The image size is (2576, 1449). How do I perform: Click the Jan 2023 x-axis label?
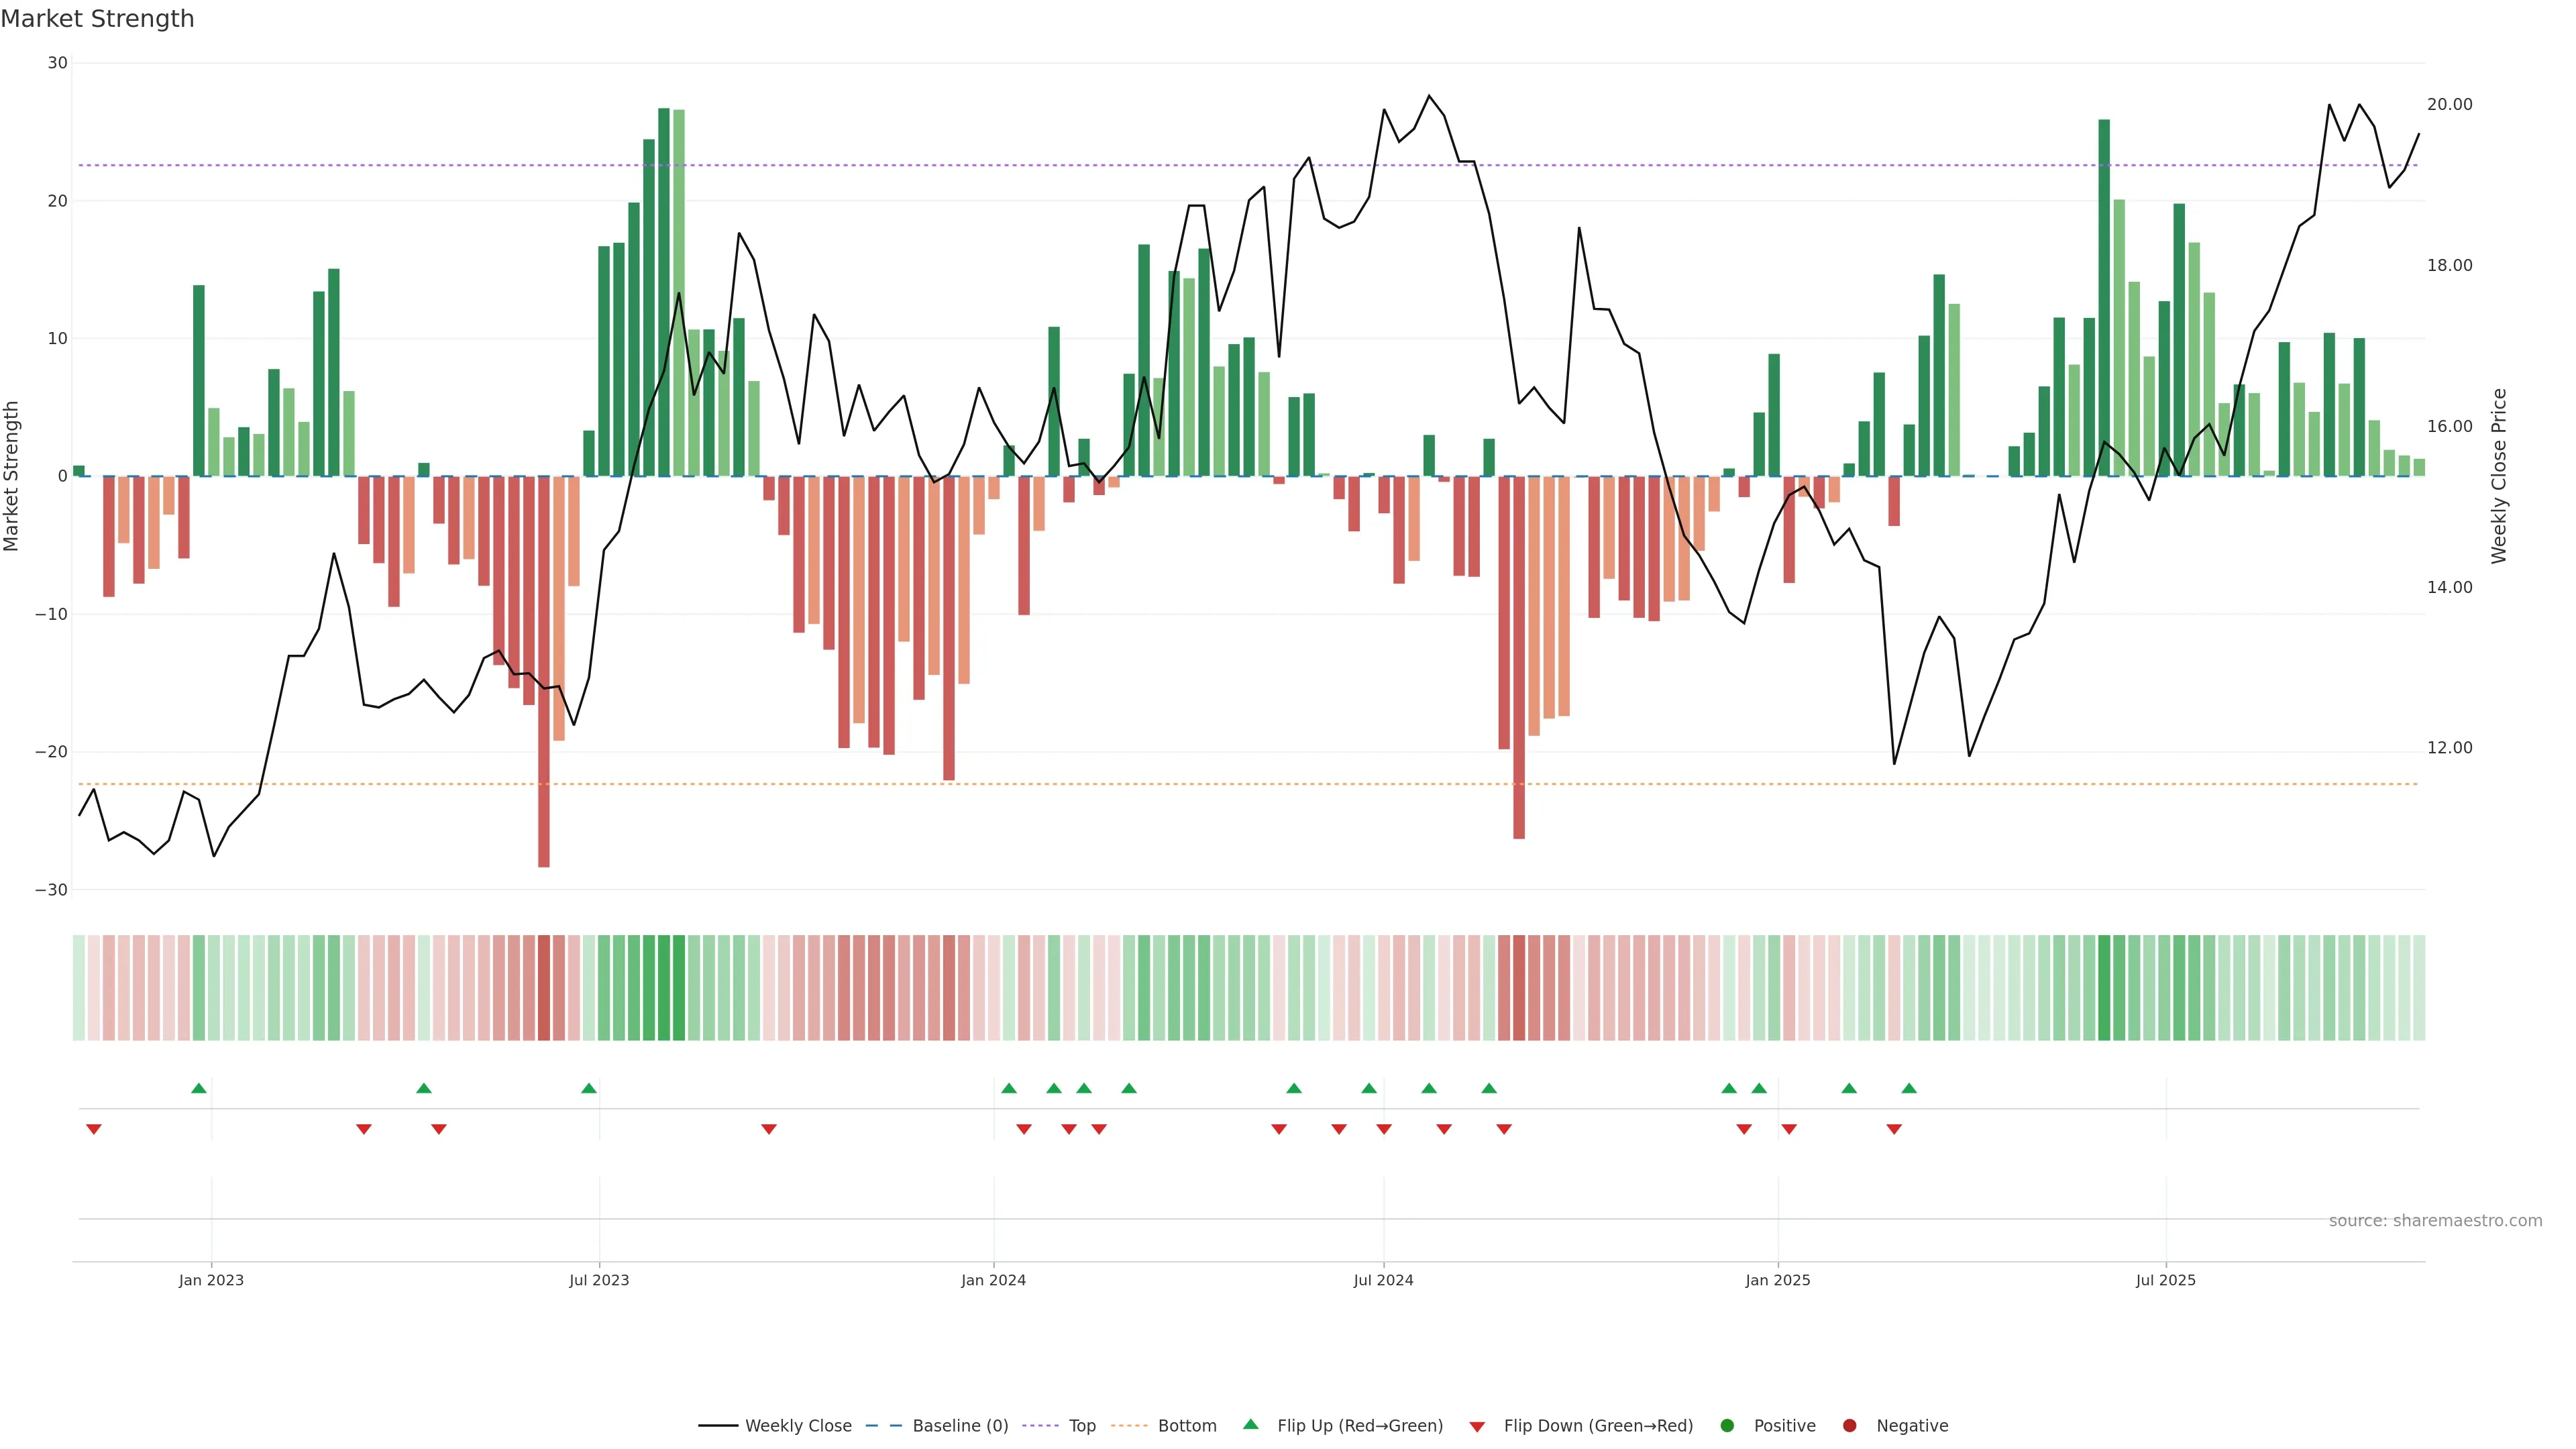pos(211,1280)
